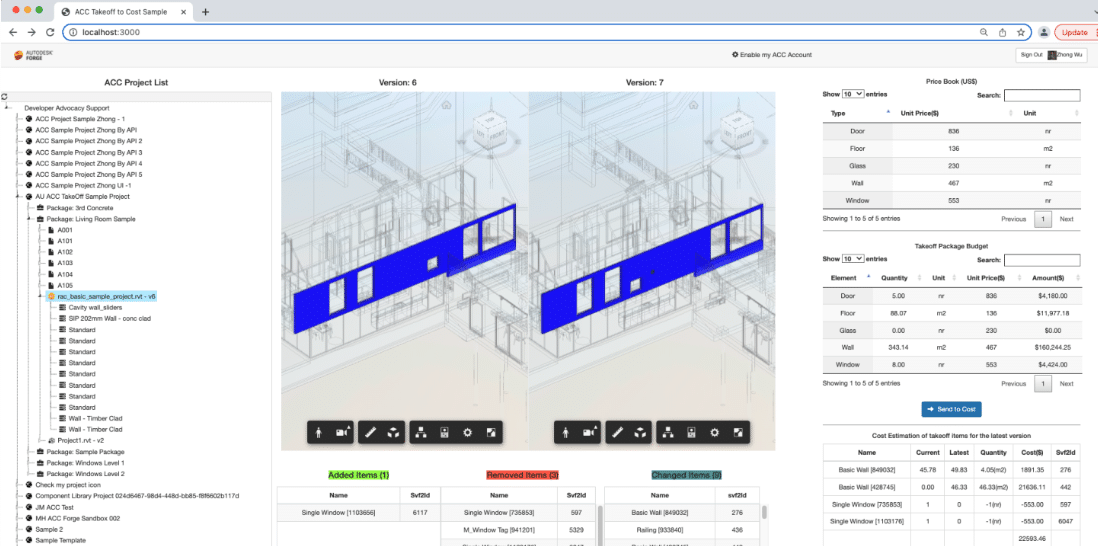Click the Added Items (1) green label
This screenshot has height=546, width=1098.
pyautogui.click(x=359, y=475)
